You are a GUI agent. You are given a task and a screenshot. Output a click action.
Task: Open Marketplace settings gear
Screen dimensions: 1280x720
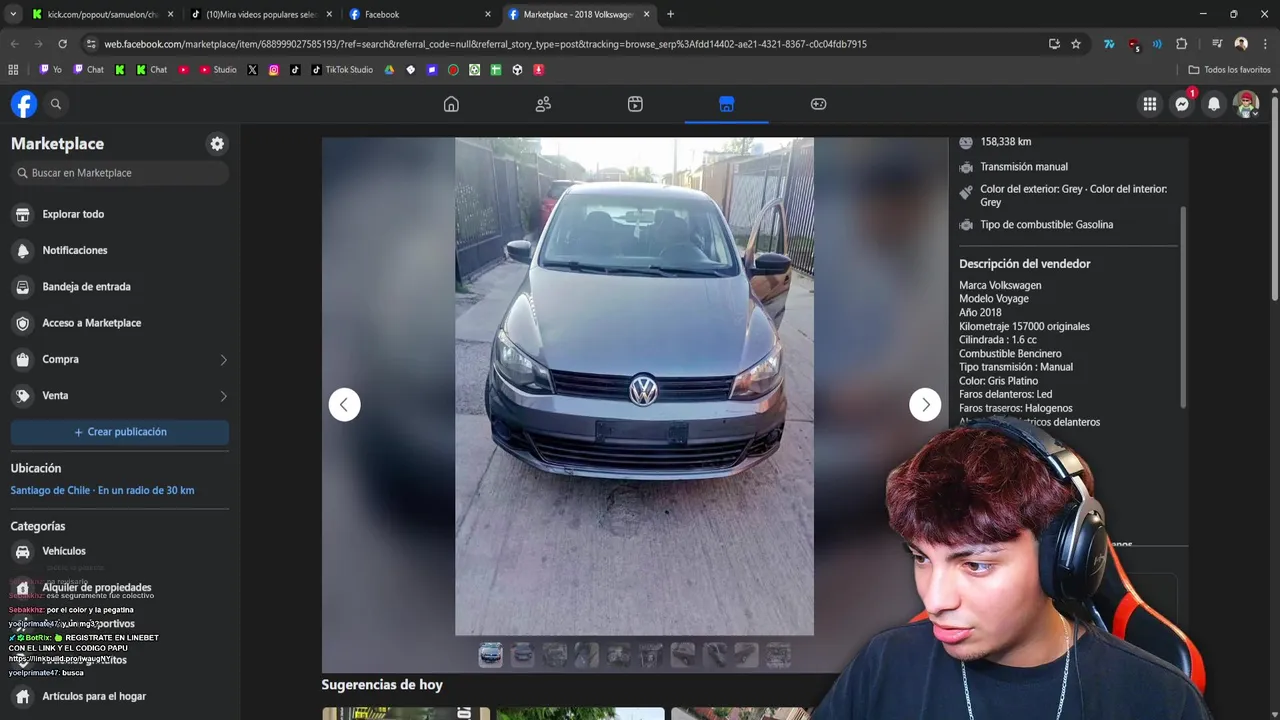217,144
